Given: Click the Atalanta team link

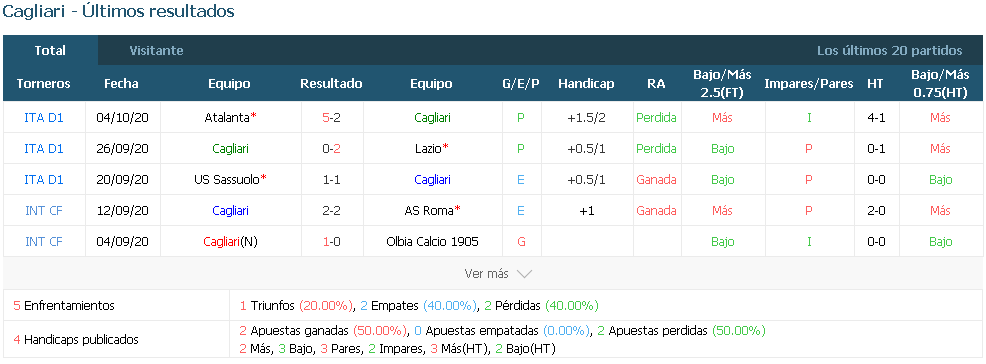Looking at the screenshot, I should pyautogui.click(x=227, y=118).
